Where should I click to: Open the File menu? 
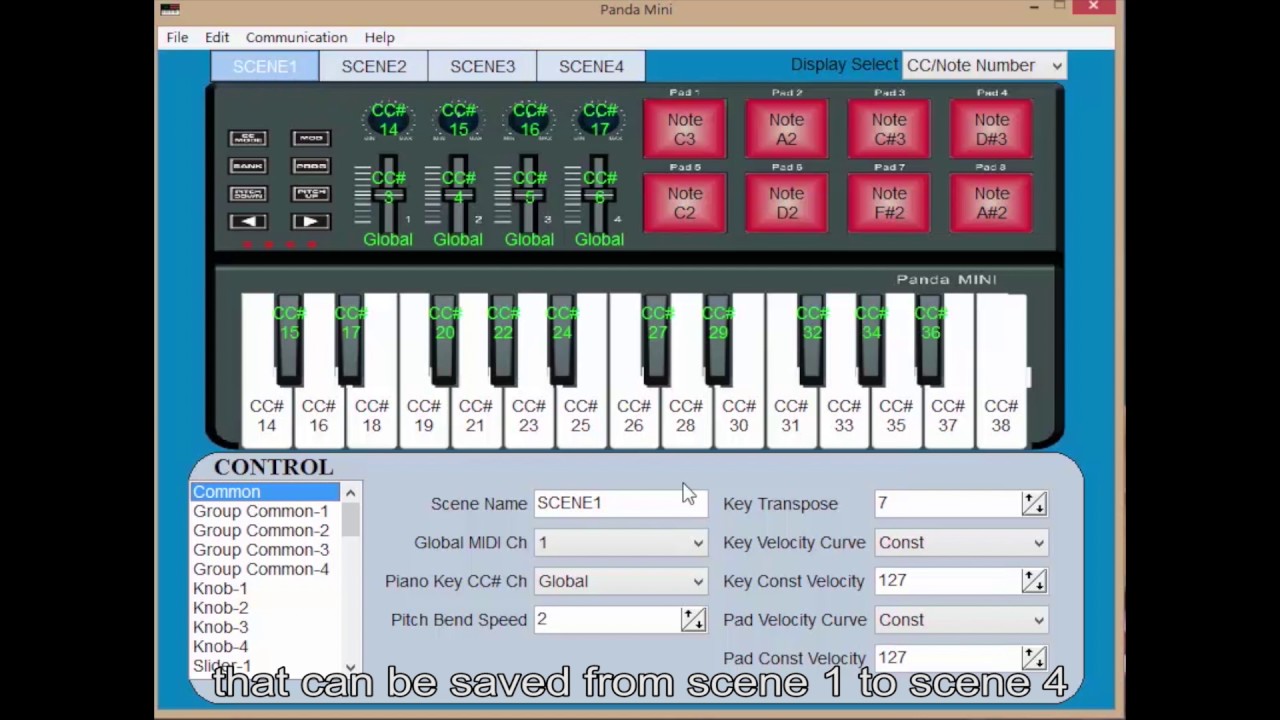(x=177, y=37)
